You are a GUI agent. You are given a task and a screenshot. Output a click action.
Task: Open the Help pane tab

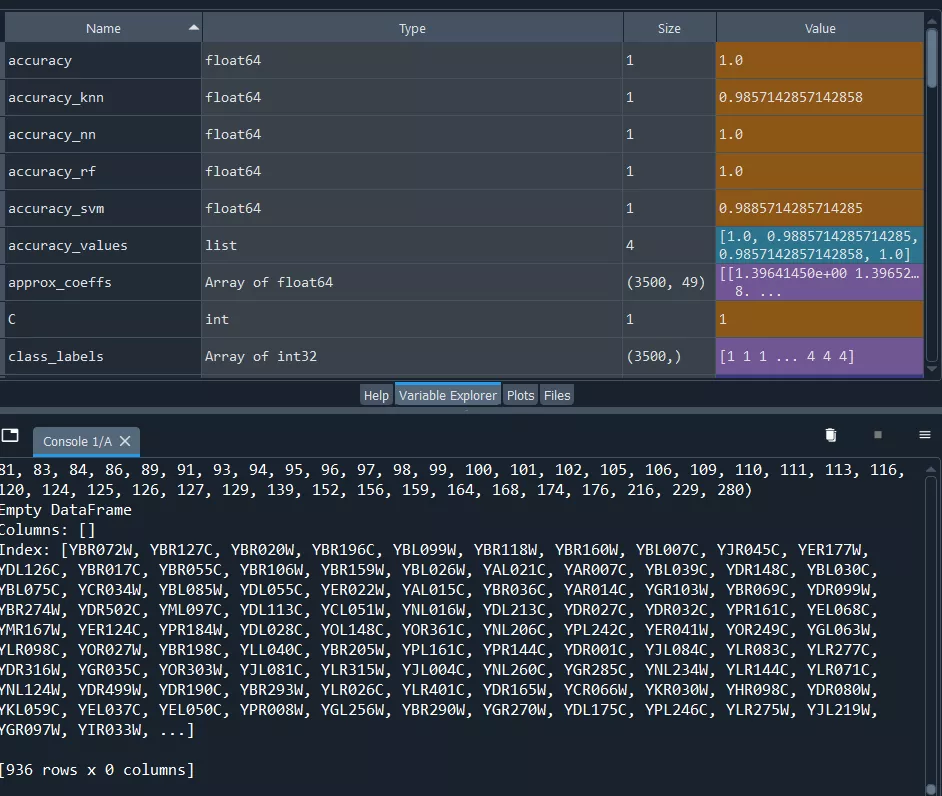click(x=376, y=395)
